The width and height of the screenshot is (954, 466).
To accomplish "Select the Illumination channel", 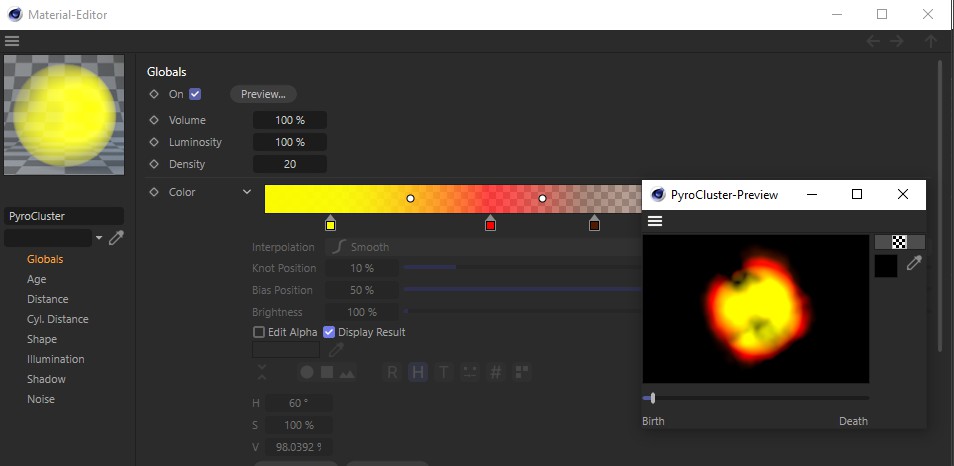I will pyautogui.click(x=55, y=360).
